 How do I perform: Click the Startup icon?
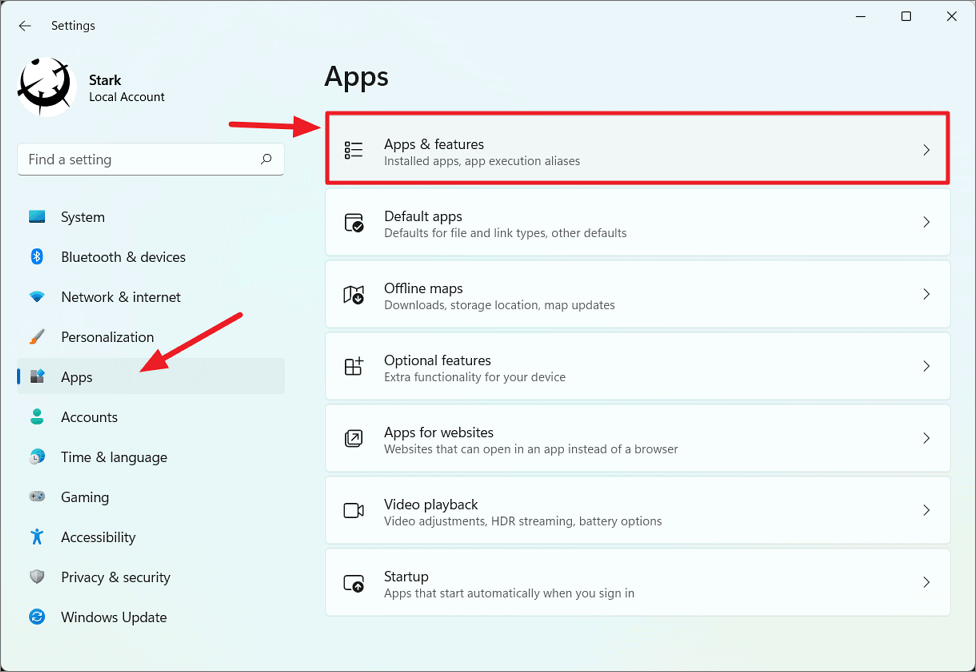point(354,583)
